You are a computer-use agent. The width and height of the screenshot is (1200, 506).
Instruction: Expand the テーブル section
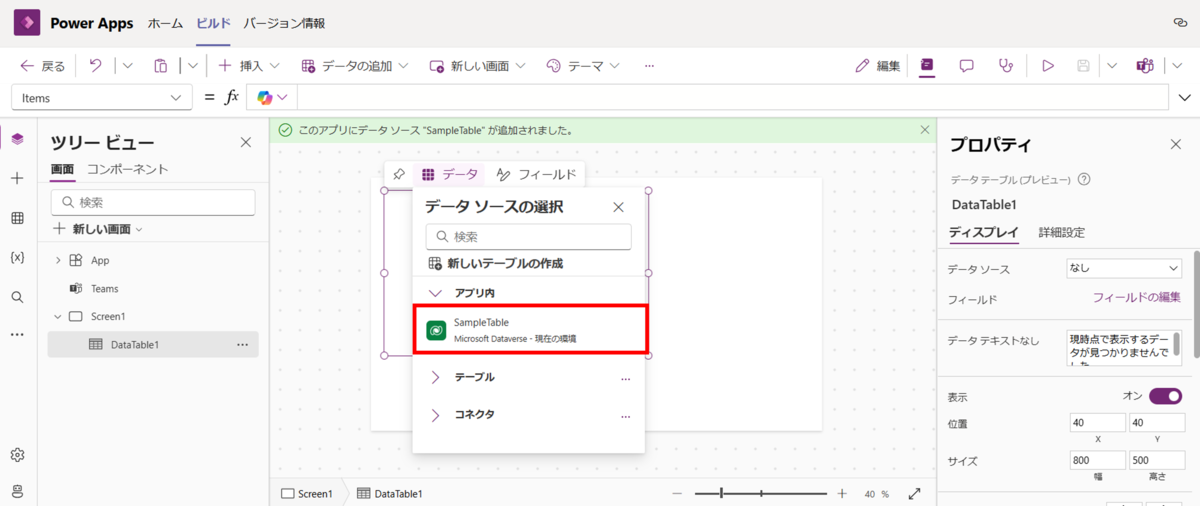(435, 377)
